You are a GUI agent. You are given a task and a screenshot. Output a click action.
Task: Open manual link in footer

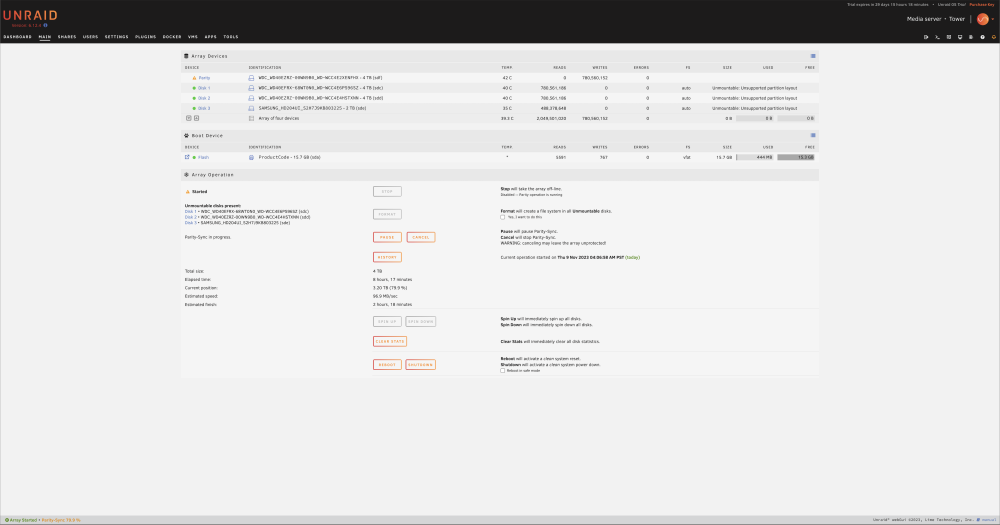pos(988,520)
